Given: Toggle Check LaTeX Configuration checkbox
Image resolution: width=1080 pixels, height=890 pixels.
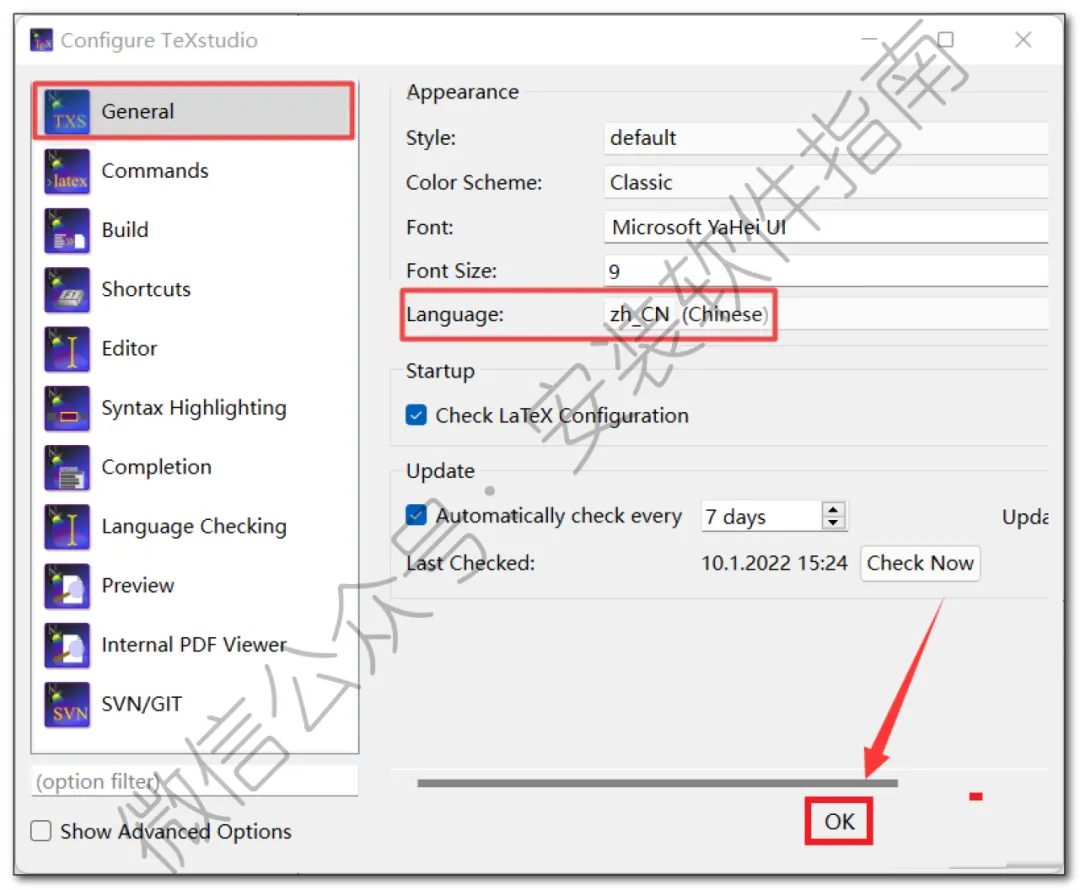Looking at the screenshot, I should tap(416, 415).
